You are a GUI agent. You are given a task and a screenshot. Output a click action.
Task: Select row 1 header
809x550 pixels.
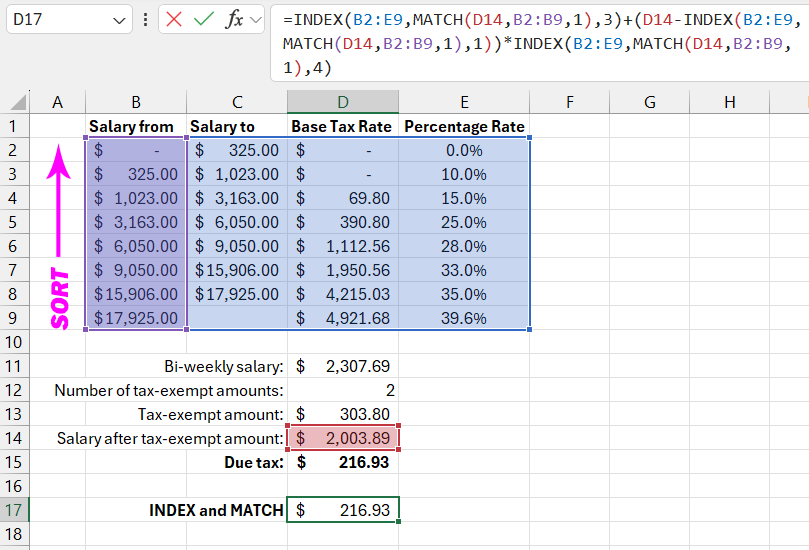pos(14,126)
